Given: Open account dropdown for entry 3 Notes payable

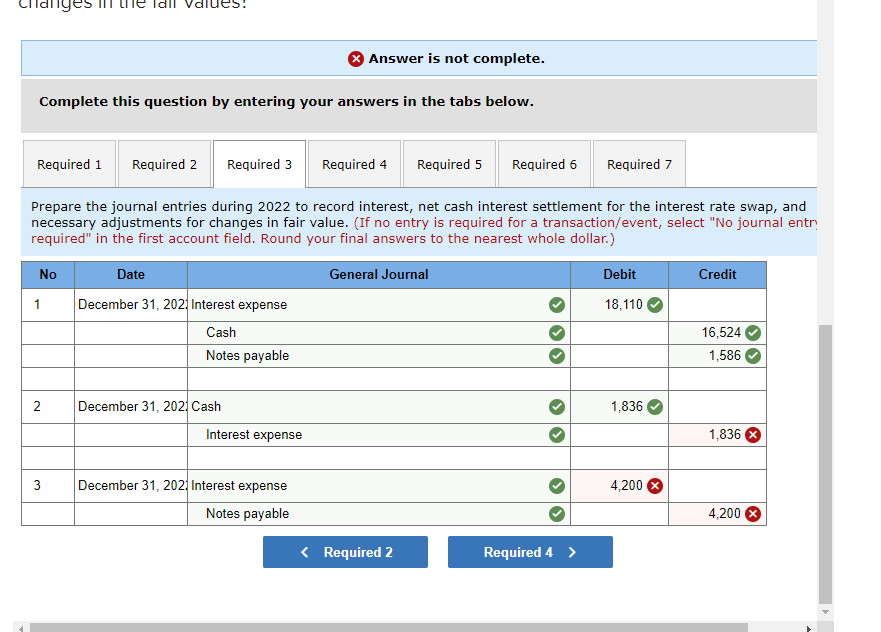Looking at the screenshot, I should [x=379, y=513].
